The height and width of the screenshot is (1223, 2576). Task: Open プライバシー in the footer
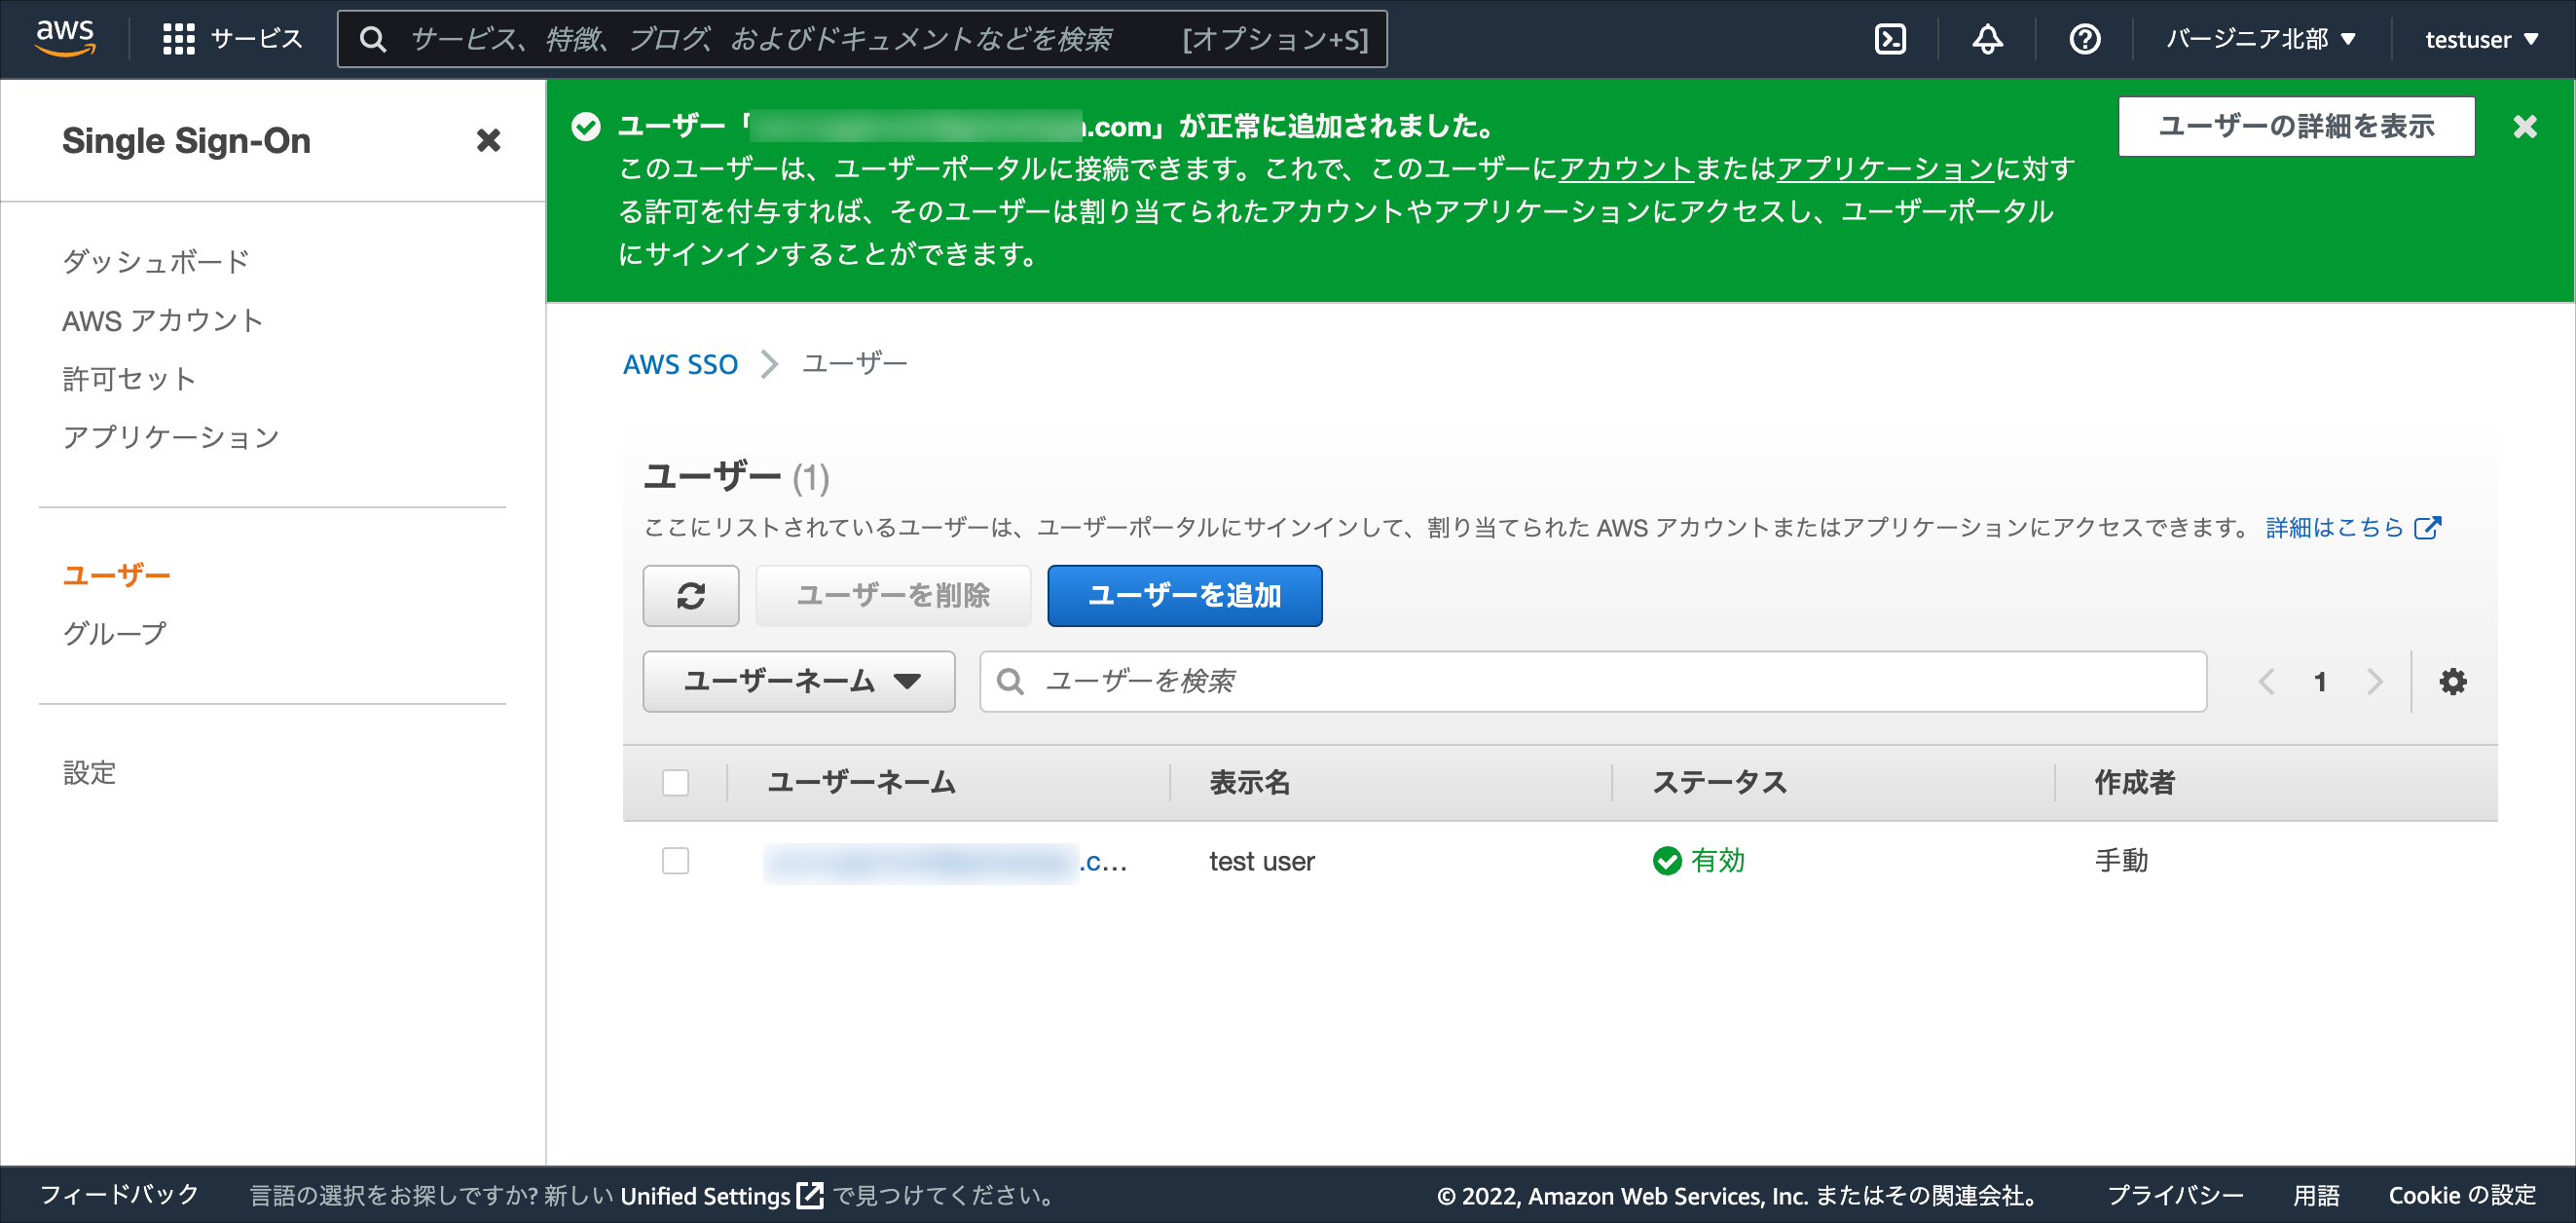tap(2174, 1195)
